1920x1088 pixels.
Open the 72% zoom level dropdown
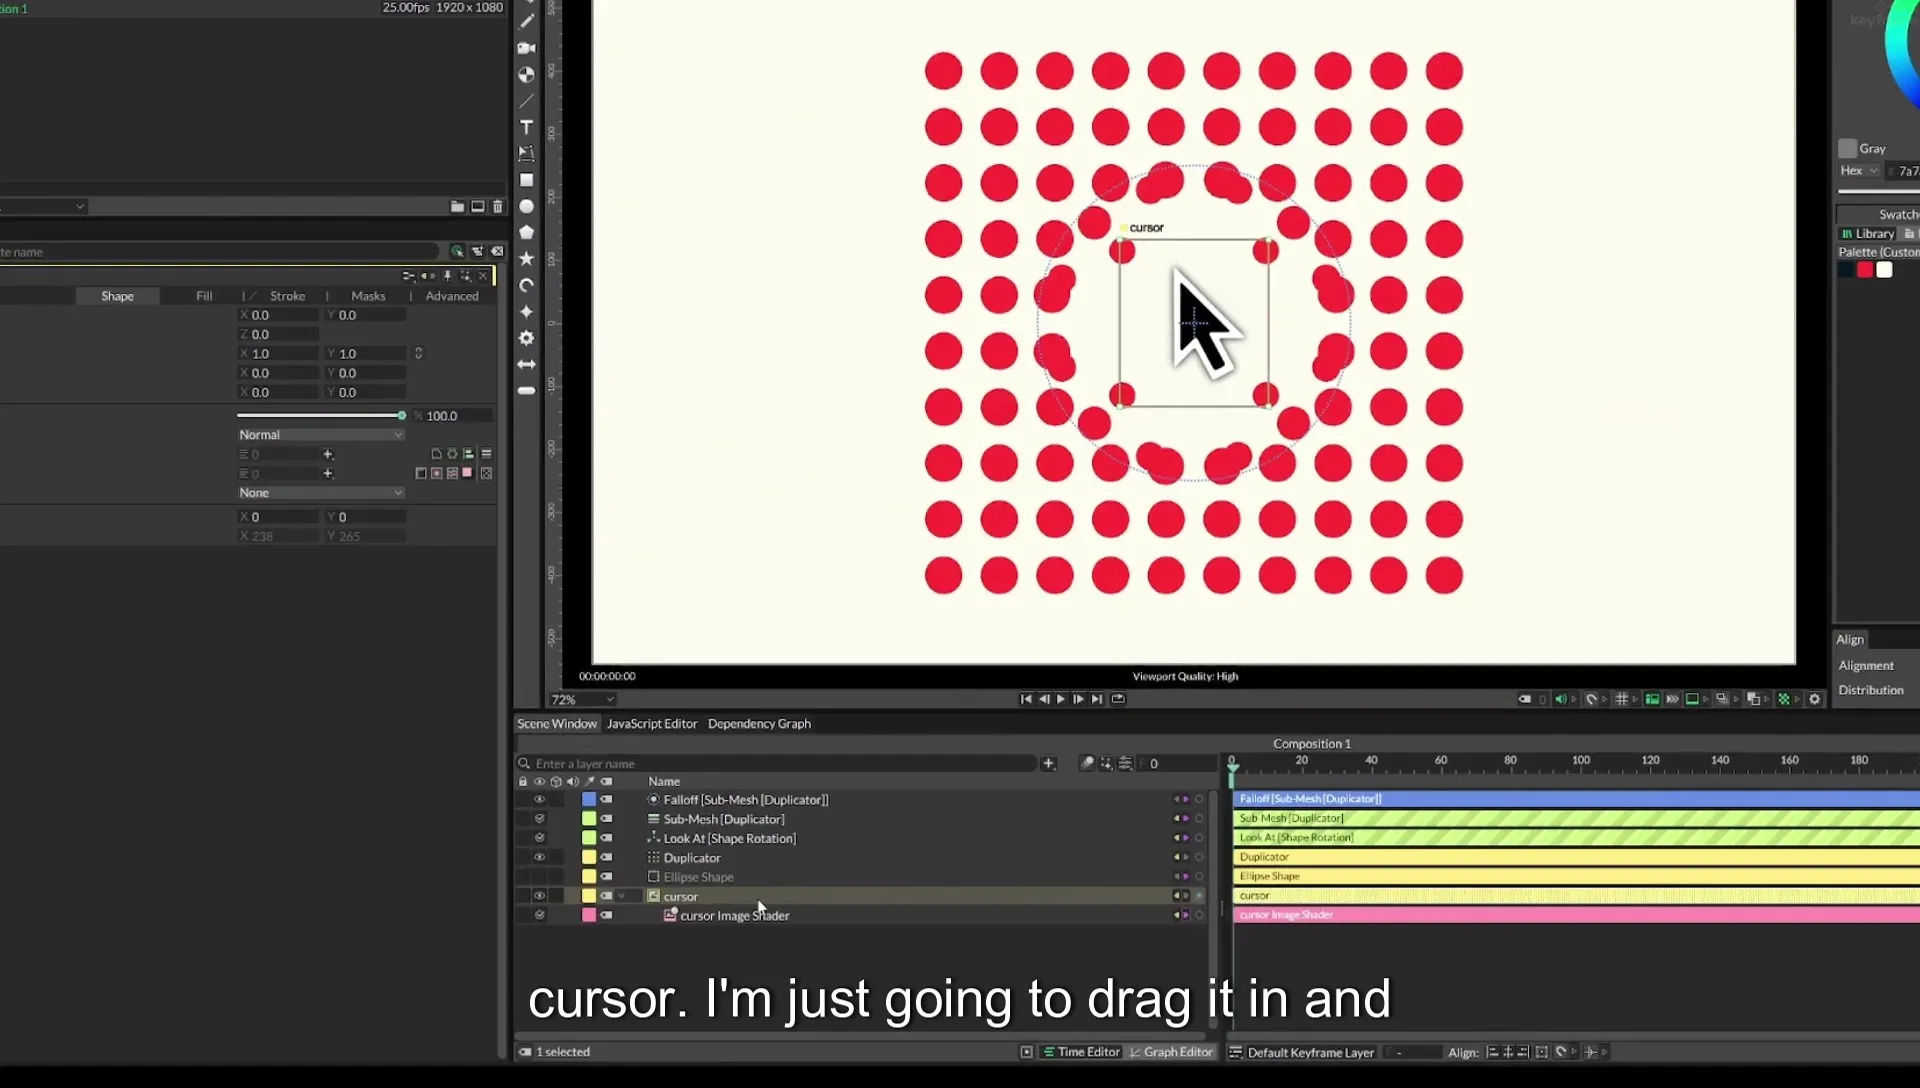coord(581,699)
